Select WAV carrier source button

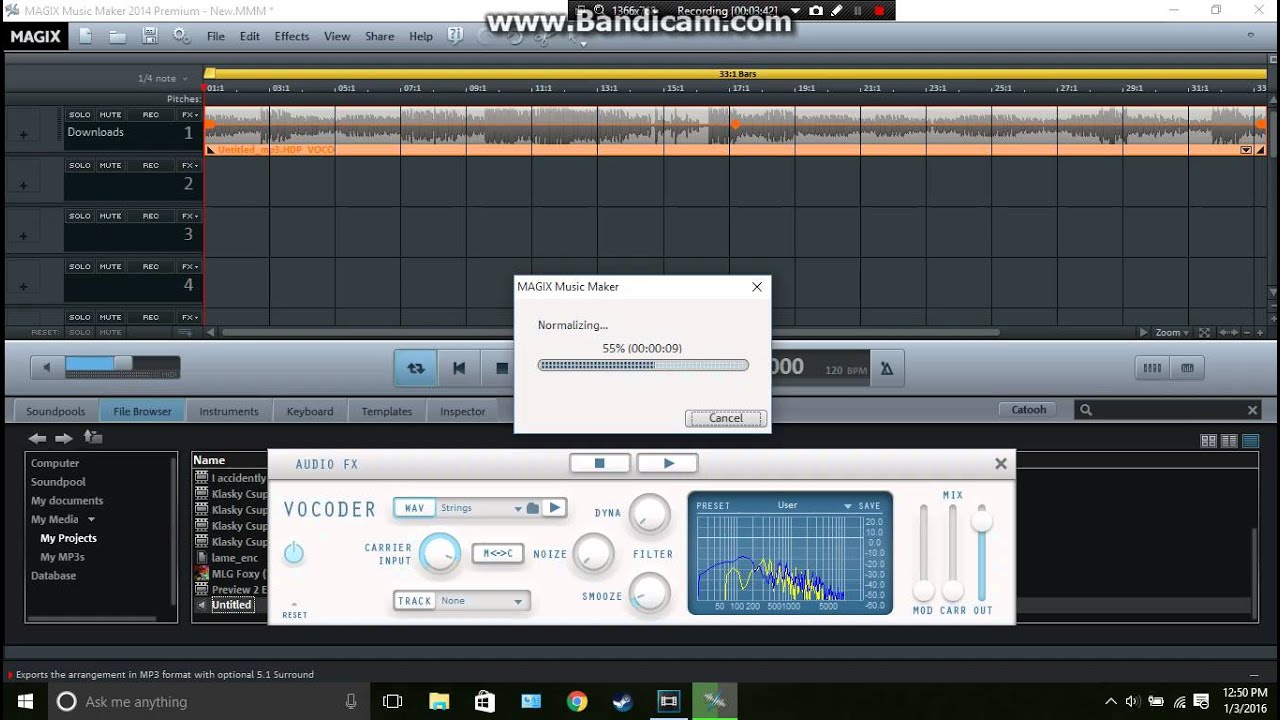click(x=414, y=508)
